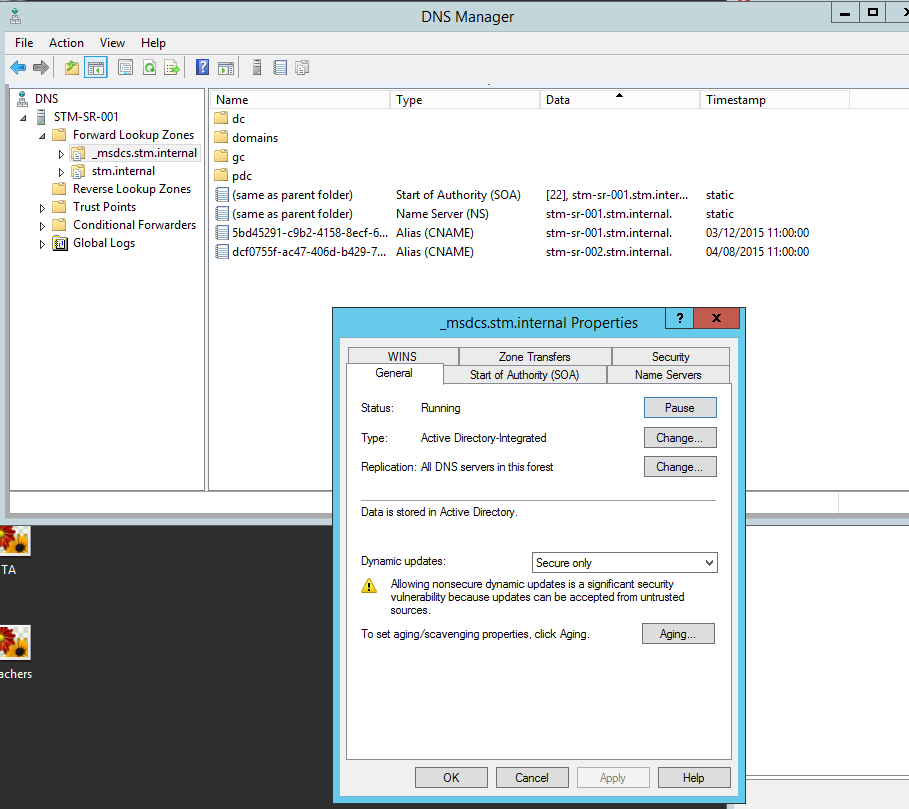Viewport: 909px width, 809px height.
Task: Refresh the DNS record list
Action: [x=149, y=67]
